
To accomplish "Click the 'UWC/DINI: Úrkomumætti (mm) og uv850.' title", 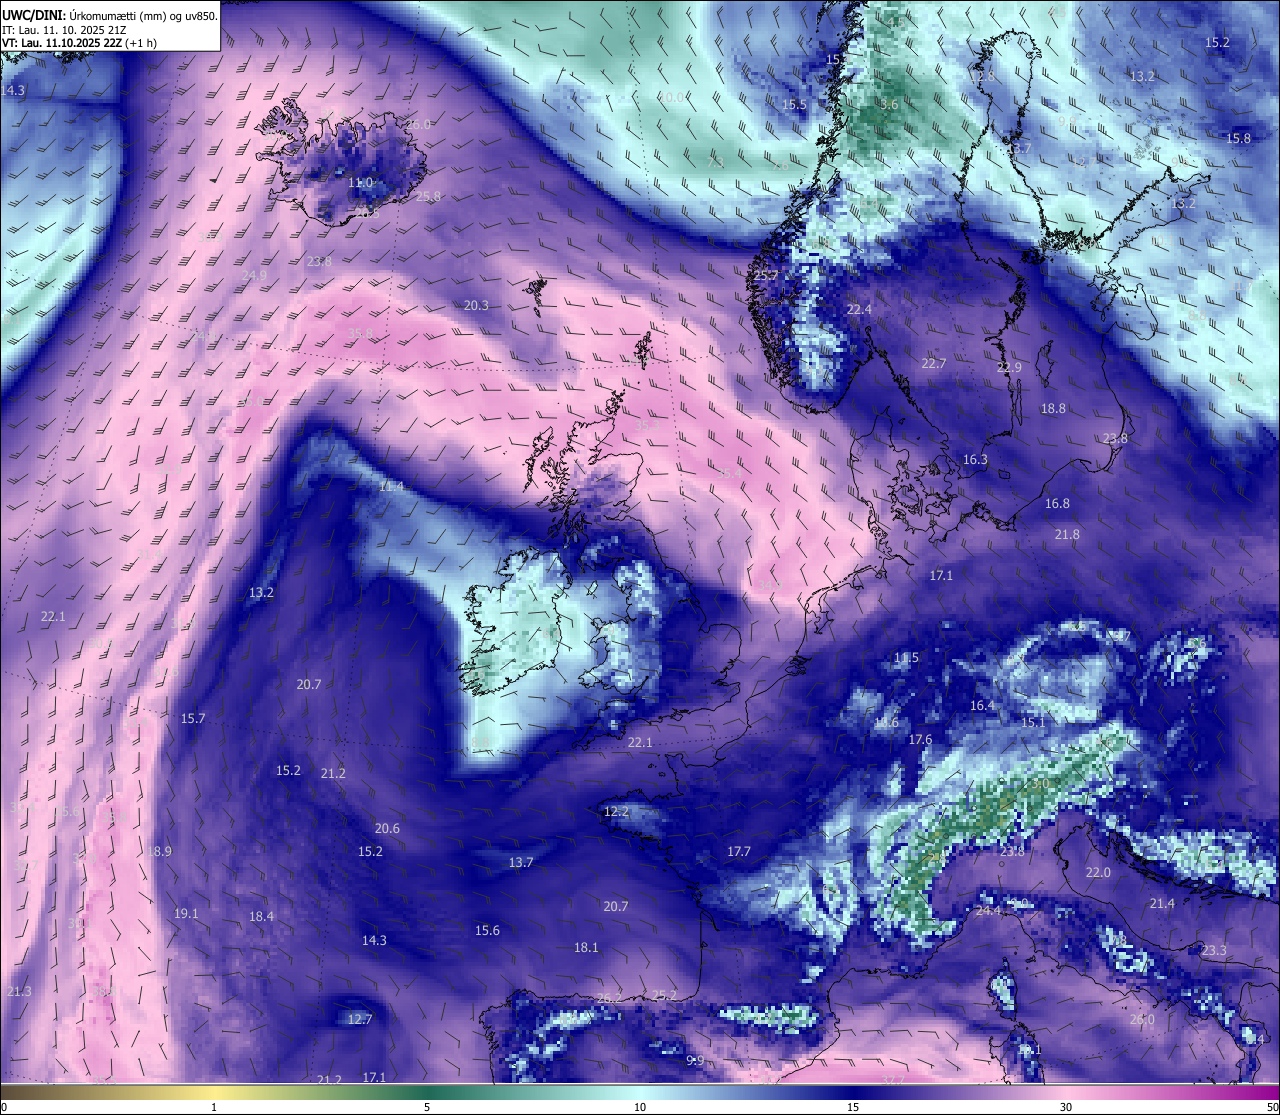I will coord(110,15).
